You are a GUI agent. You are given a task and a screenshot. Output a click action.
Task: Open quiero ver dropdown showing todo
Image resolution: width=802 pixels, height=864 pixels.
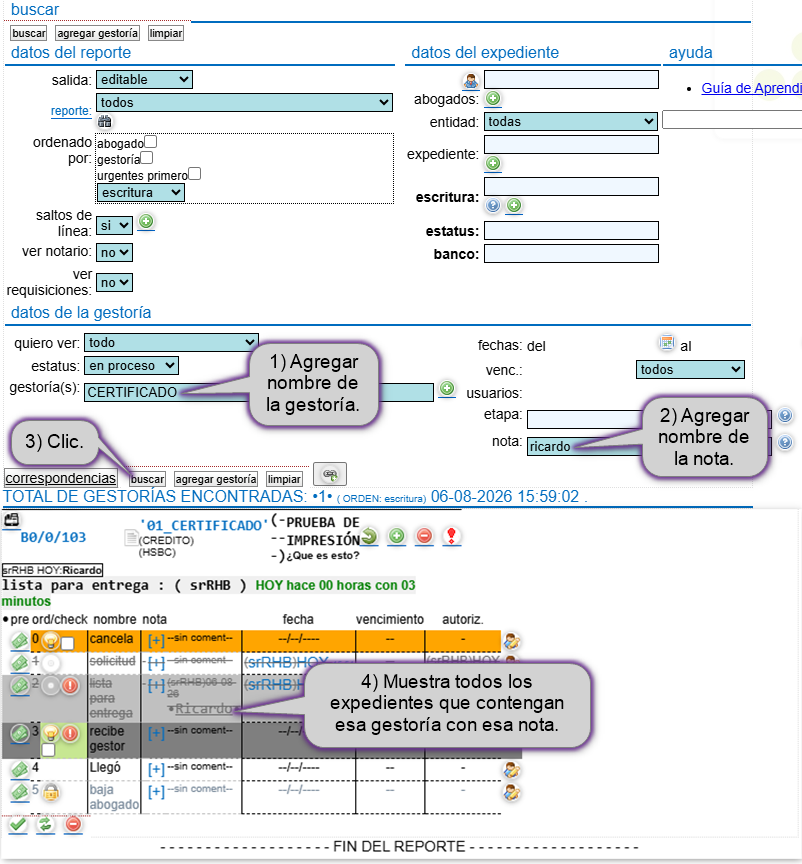[x=171, y=343]
